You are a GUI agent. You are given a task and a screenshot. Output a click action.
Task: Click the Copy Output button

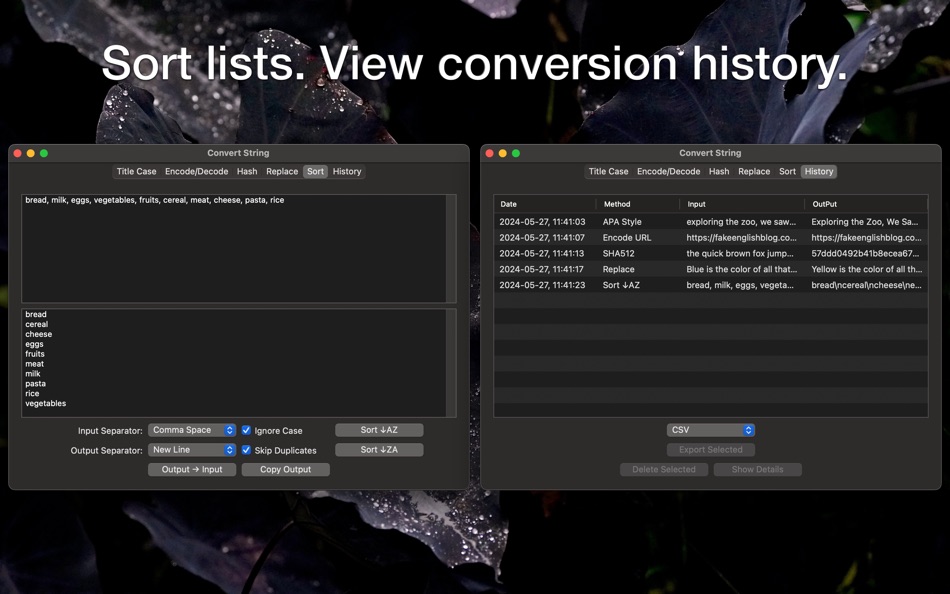click(285, 470)
